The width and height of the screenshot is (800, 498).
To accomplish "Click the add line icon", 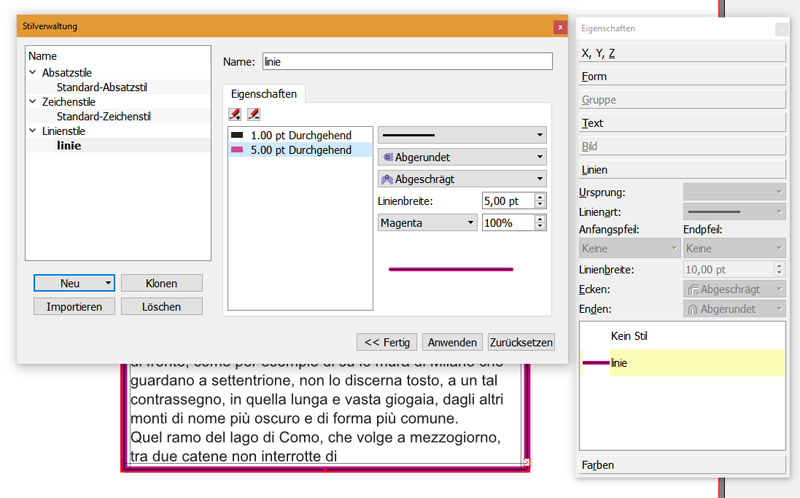I will click(235, 114).
